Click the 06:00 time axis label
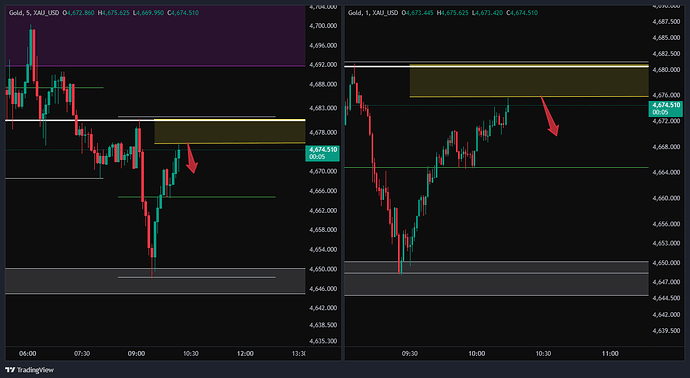 click(28, 353)
